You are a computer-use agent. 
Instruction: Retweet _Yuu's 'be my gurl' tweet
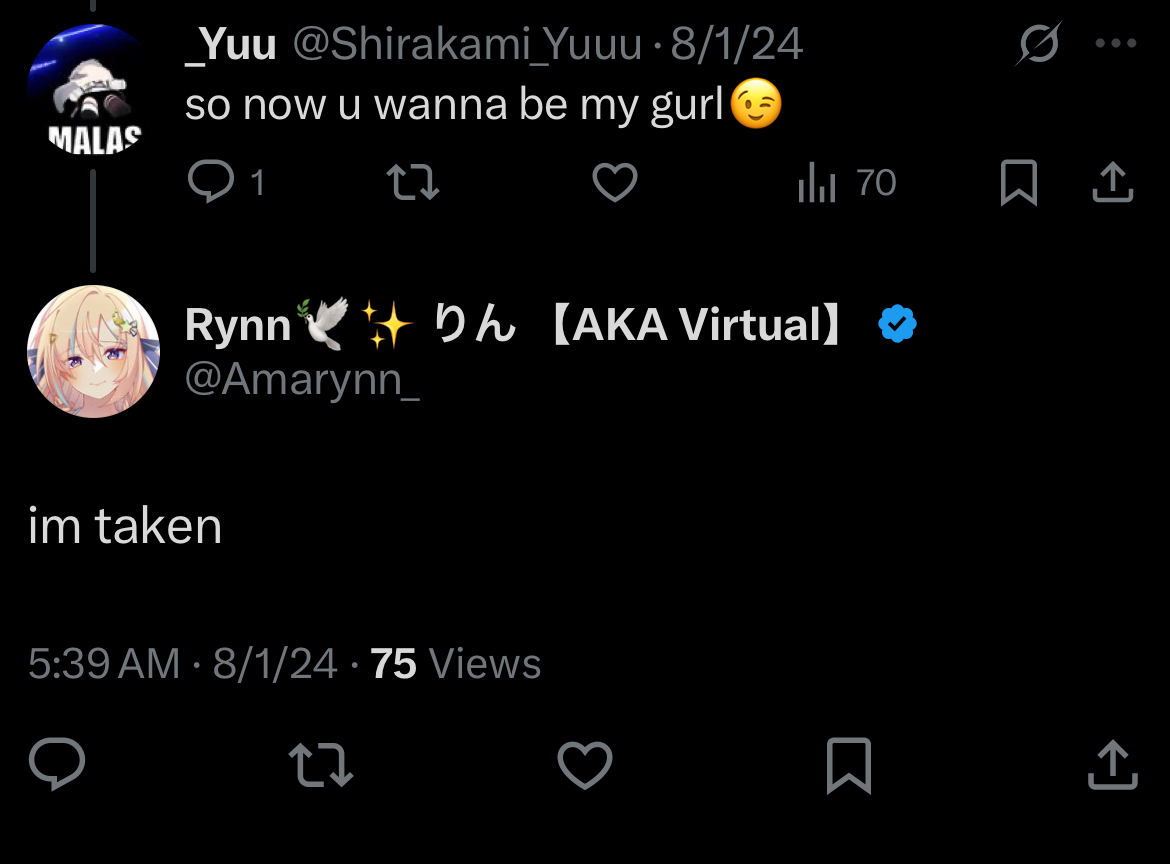click(412, 183)
